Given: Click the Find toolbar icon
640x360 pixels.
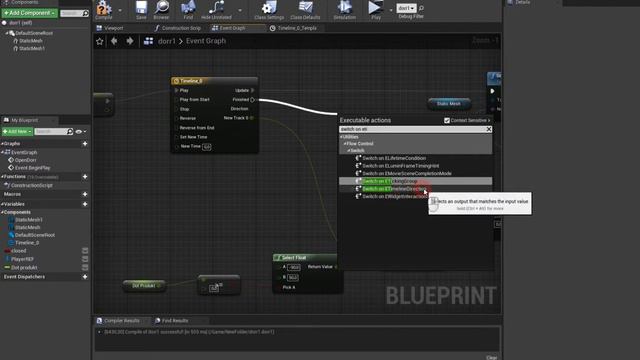Looking at the screenshot, I should 188,8.
